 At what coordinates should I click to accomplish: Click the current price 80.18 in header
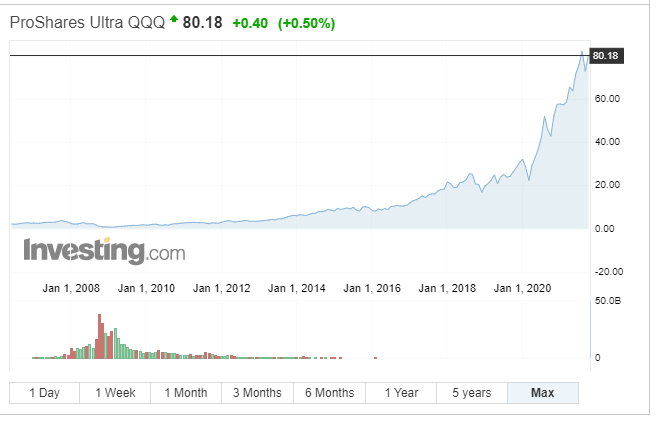[202, 23]
